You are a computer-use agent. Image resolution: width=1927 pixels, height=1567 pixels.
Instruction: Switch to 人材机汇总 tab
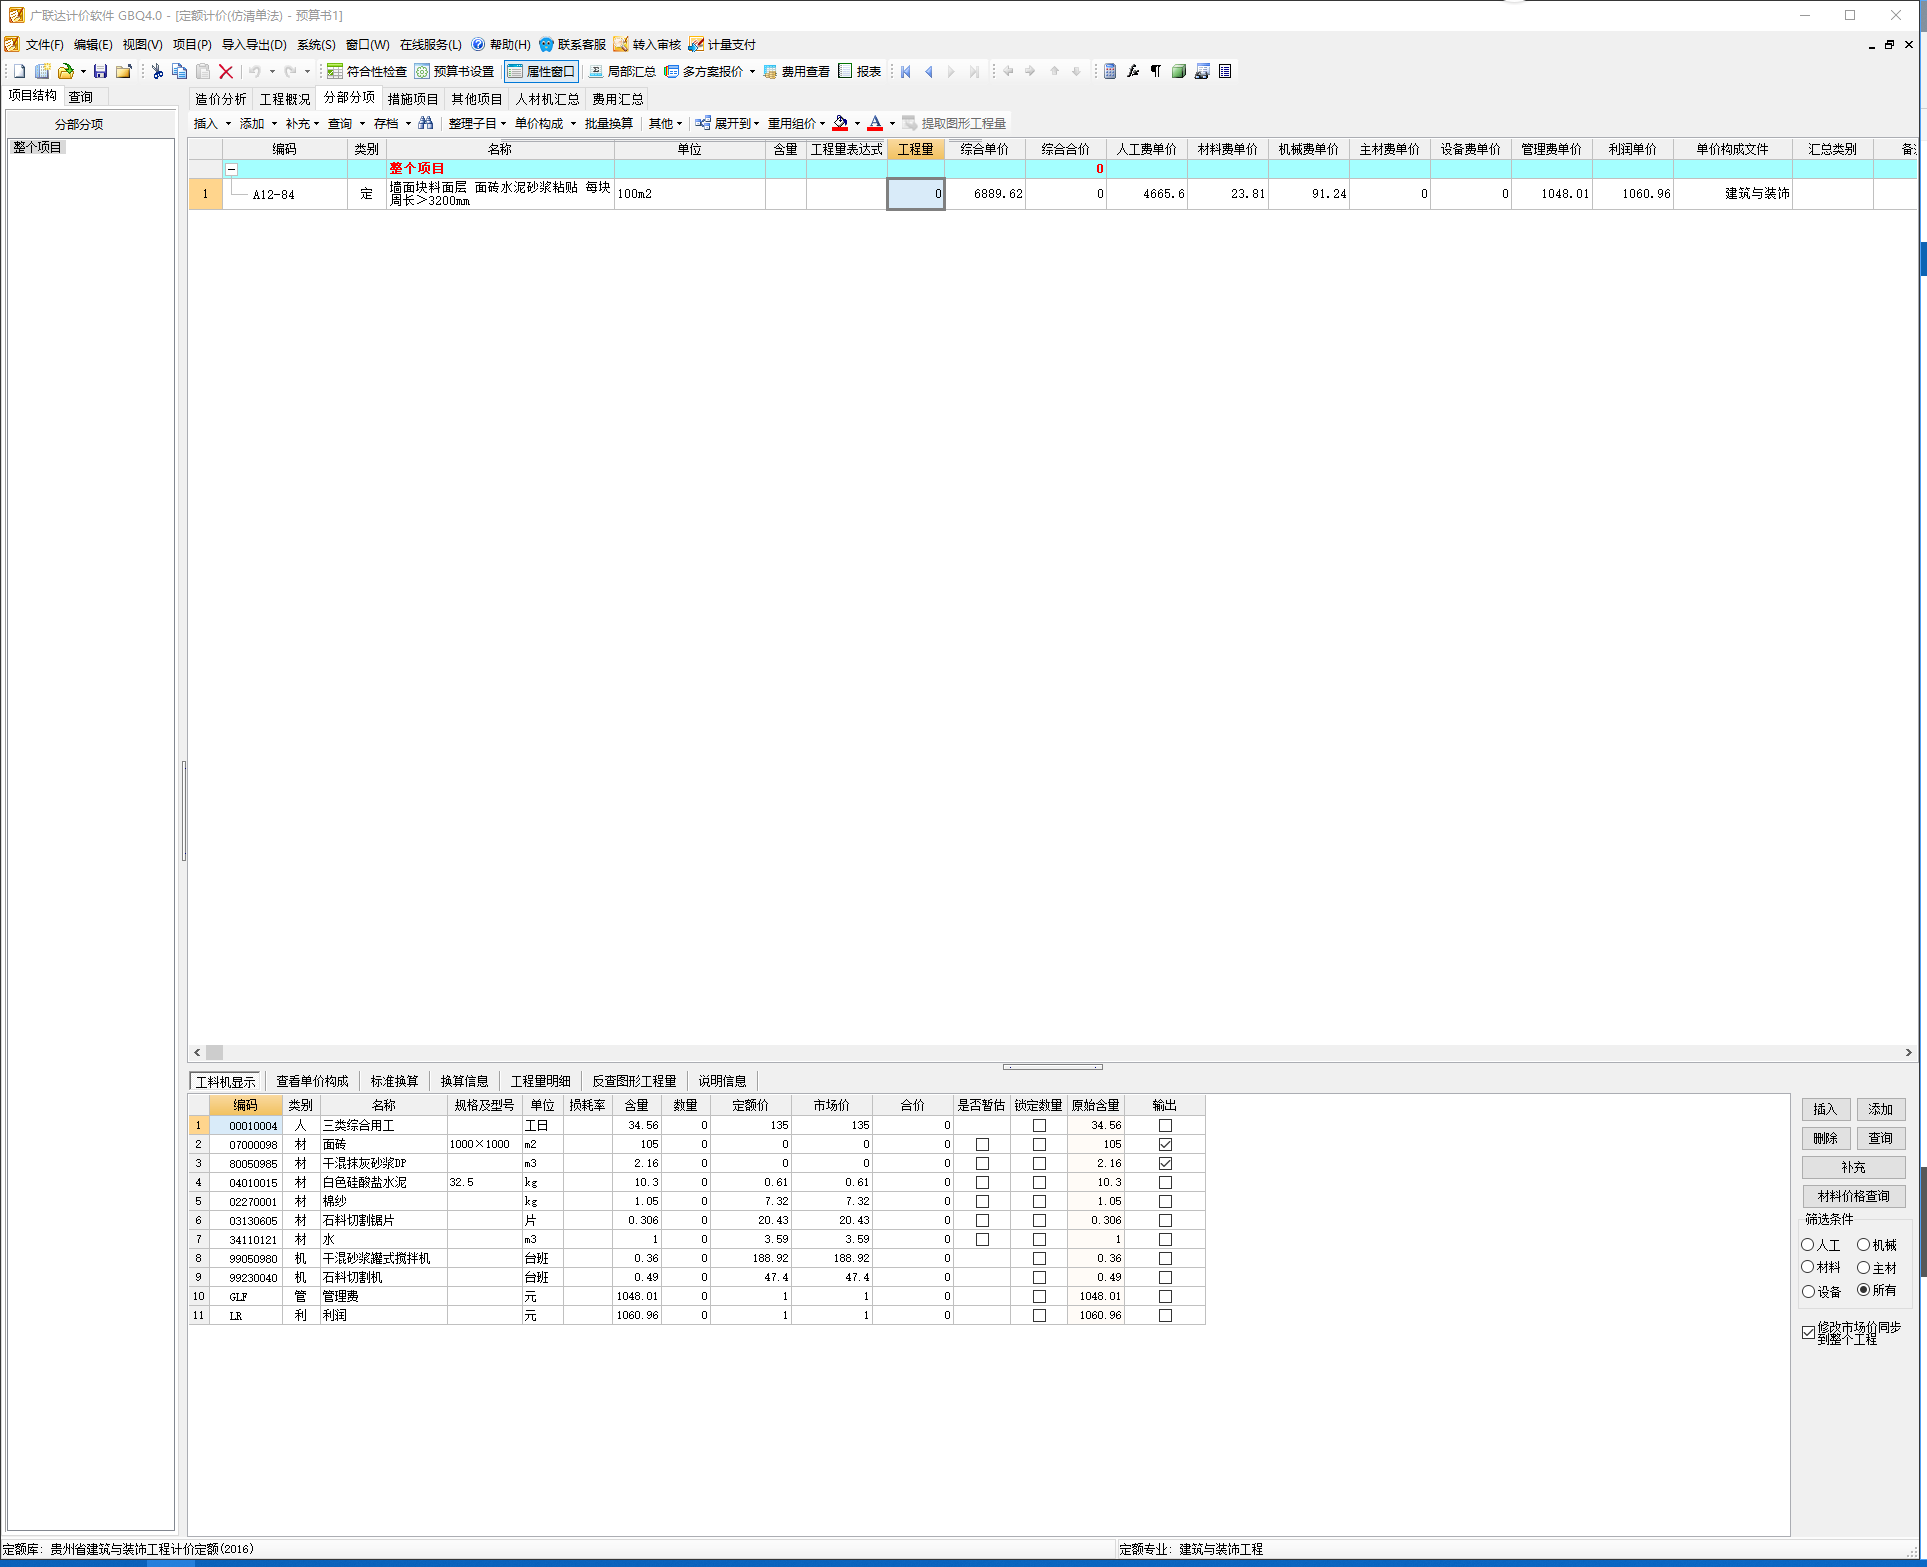(547, 99)
